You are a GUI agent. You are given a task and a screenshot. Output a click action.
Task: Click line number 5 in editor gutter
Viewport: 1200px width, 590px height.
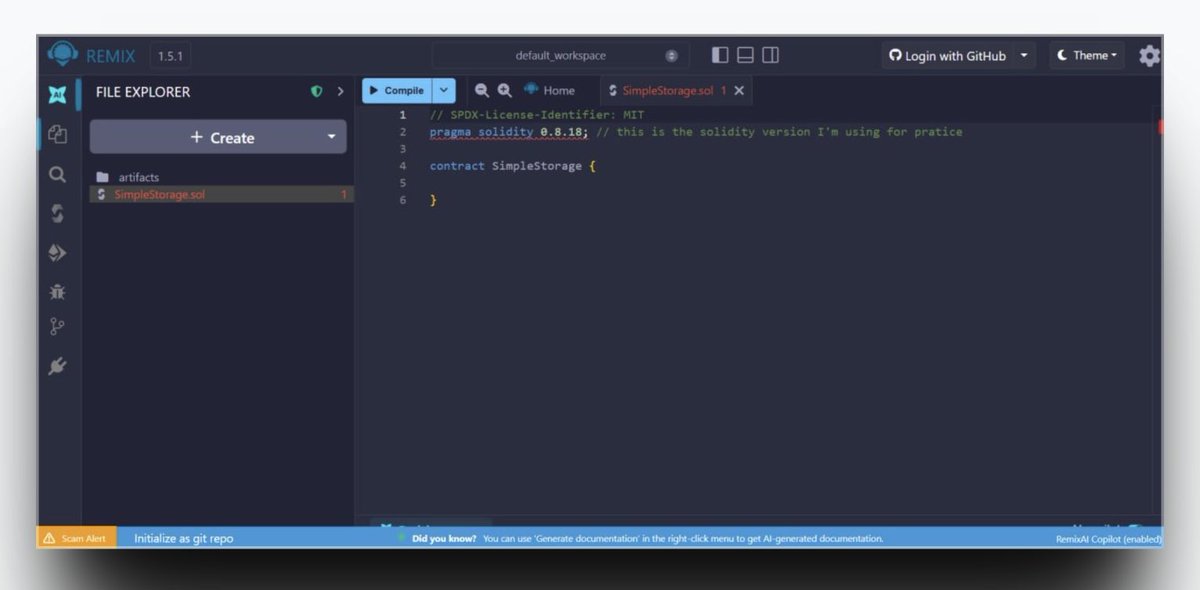(402, 183)
